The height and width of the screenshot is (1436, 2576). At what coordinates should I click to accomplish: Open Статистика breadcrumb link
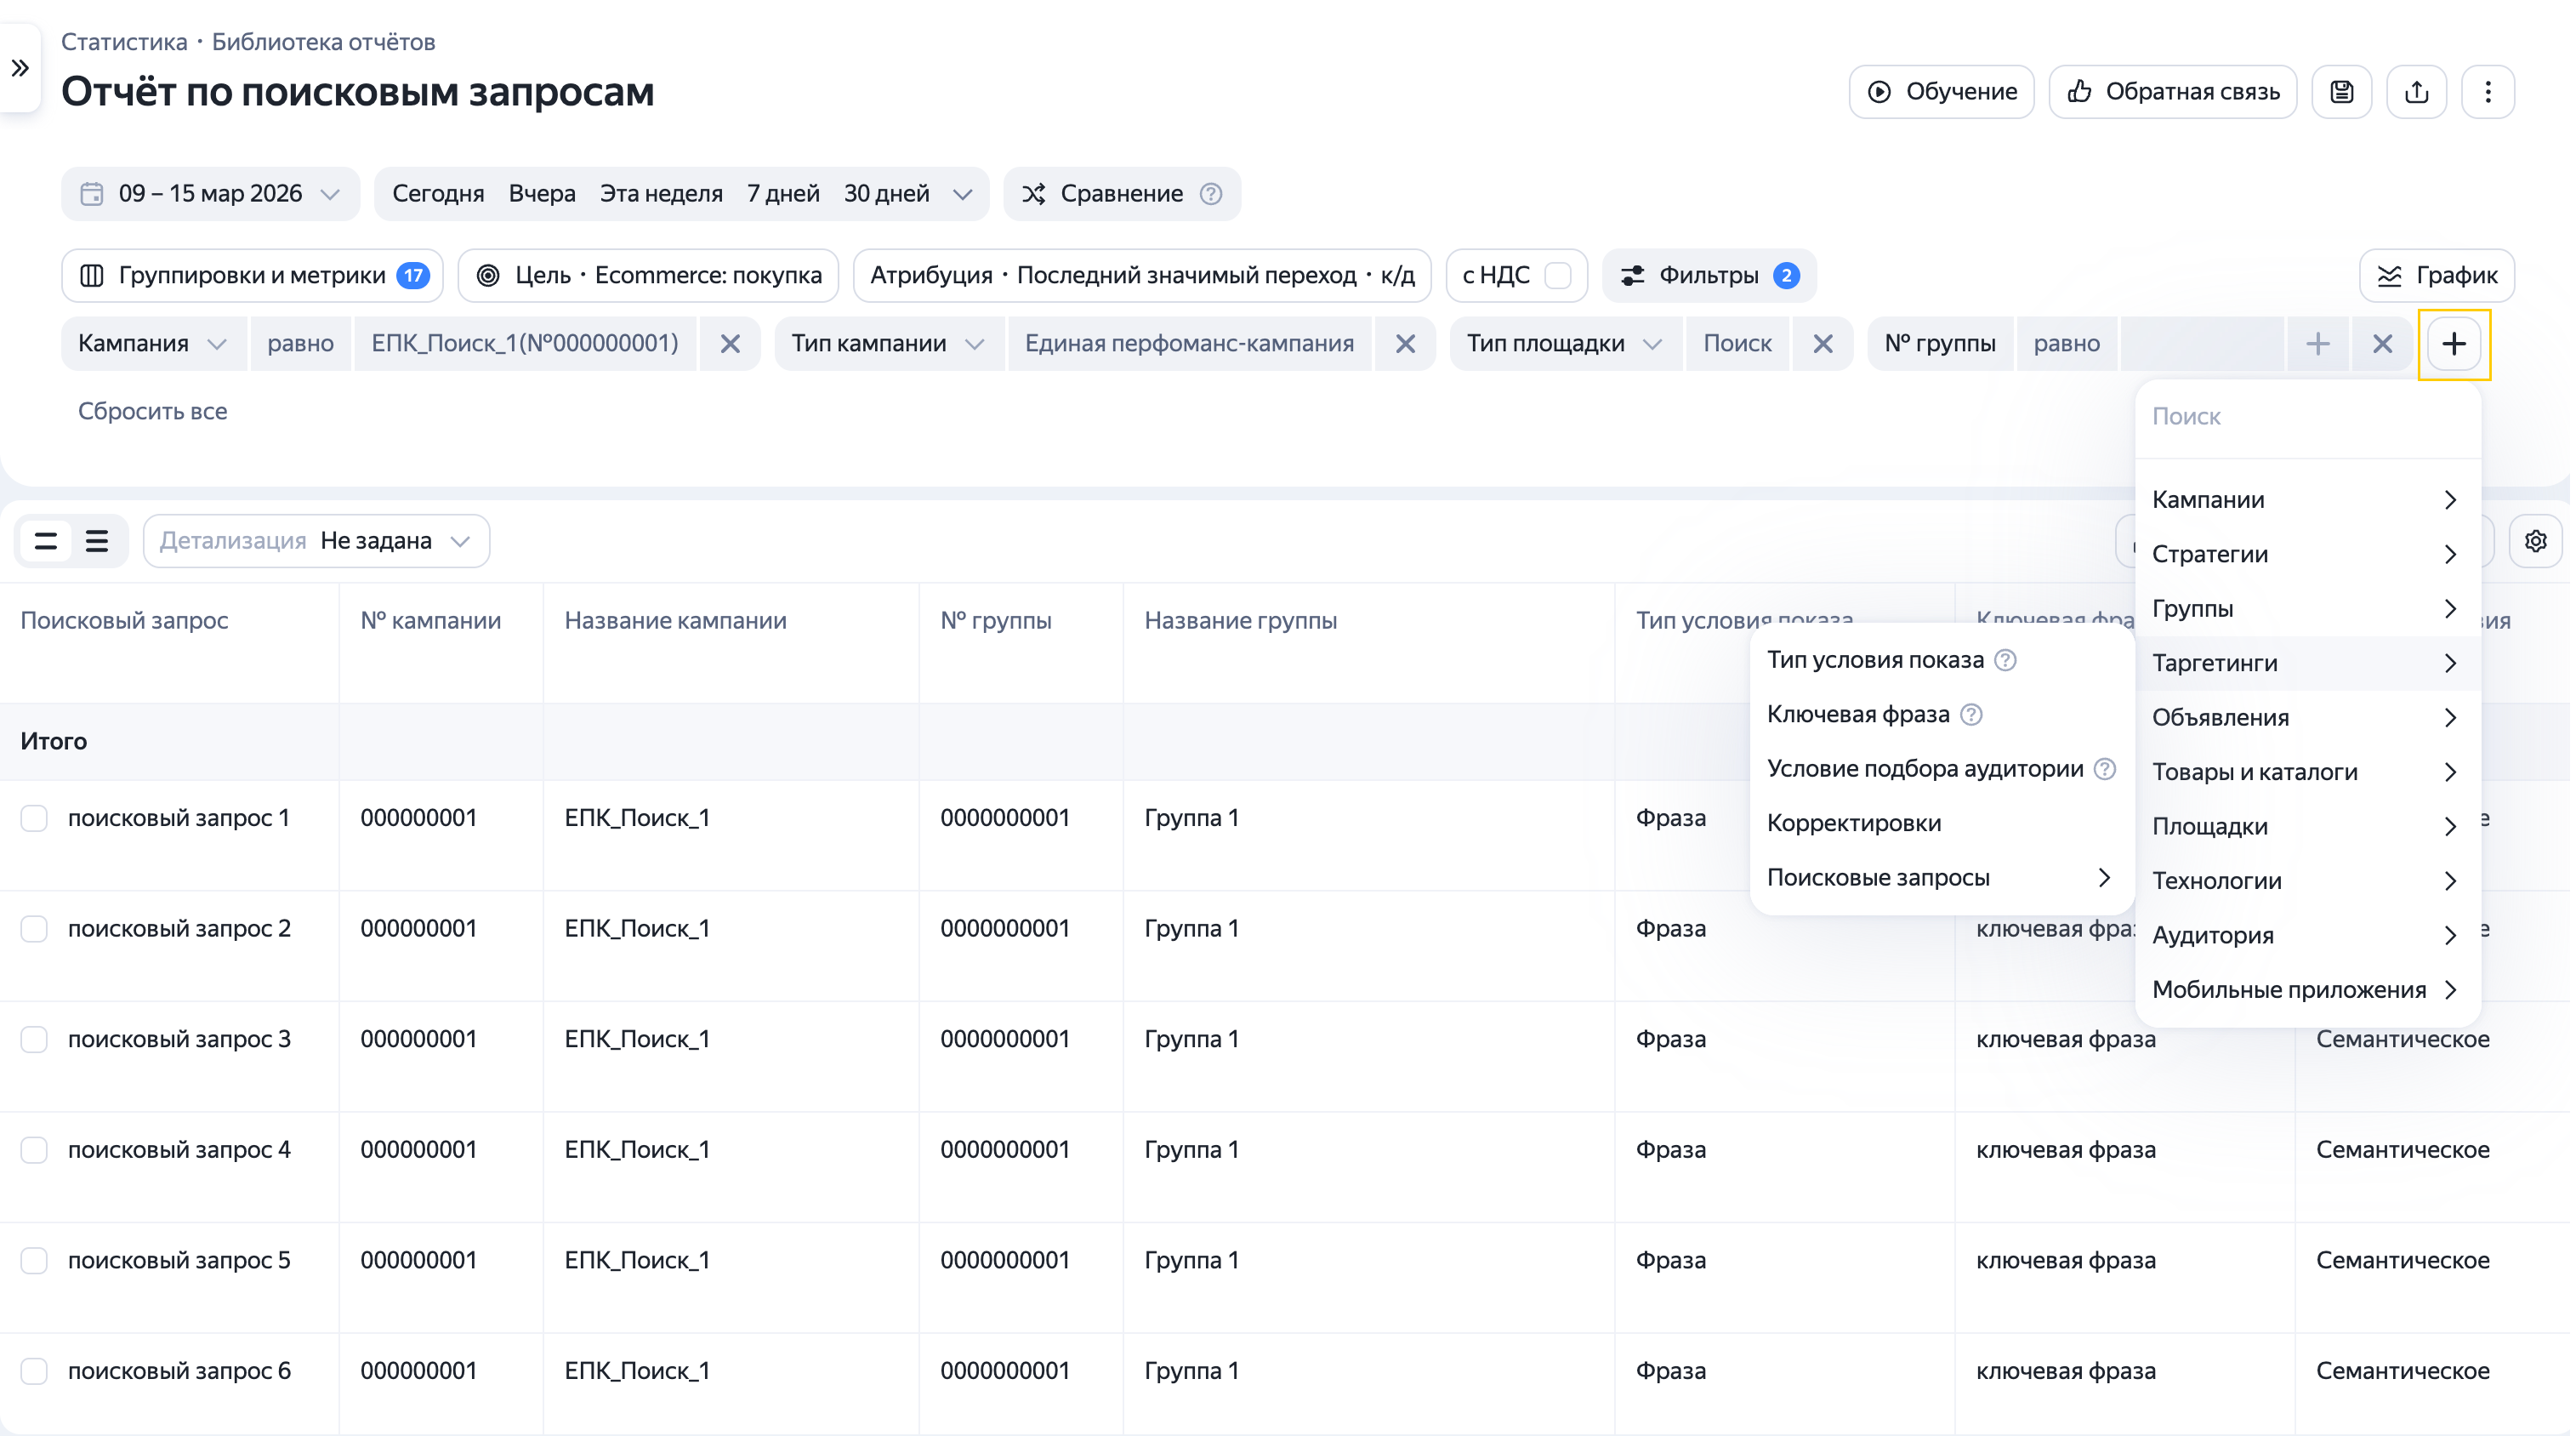(124, 42)
